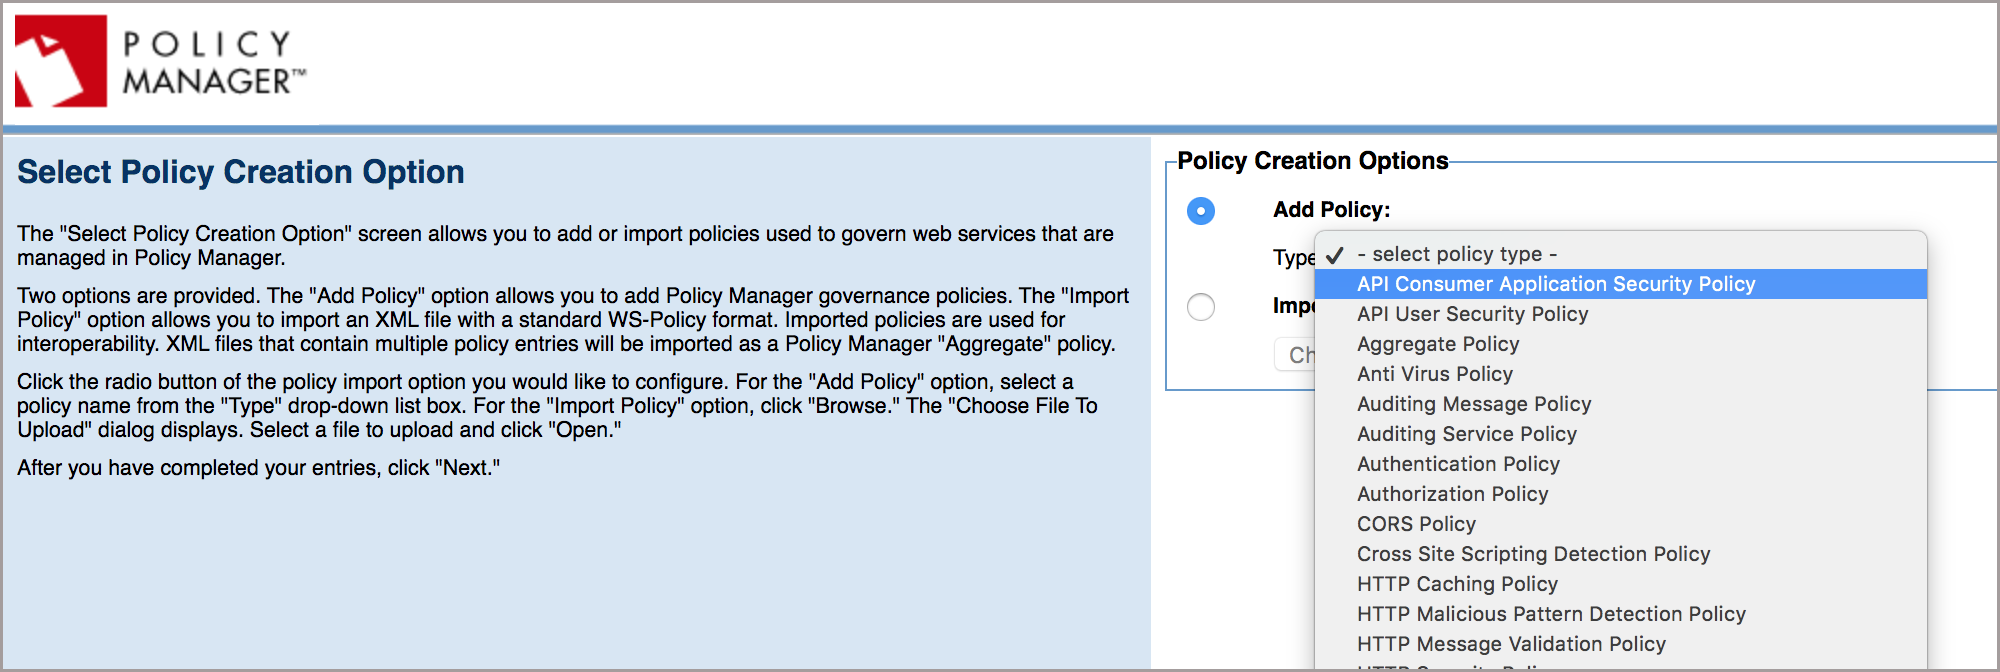
Task: Choose HTTP Message Validation Policy
Action: [1511, 645]
